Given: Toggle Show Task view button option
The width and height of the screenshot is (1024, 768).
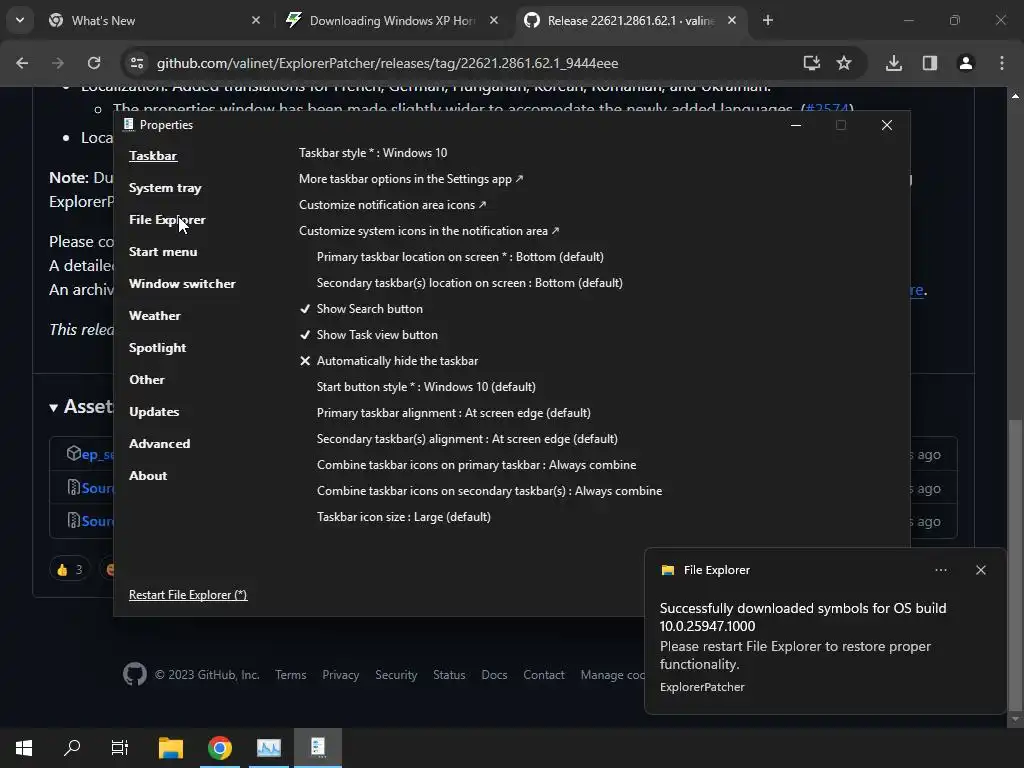Looking at the screenshot, I should [x=369, y=335].
